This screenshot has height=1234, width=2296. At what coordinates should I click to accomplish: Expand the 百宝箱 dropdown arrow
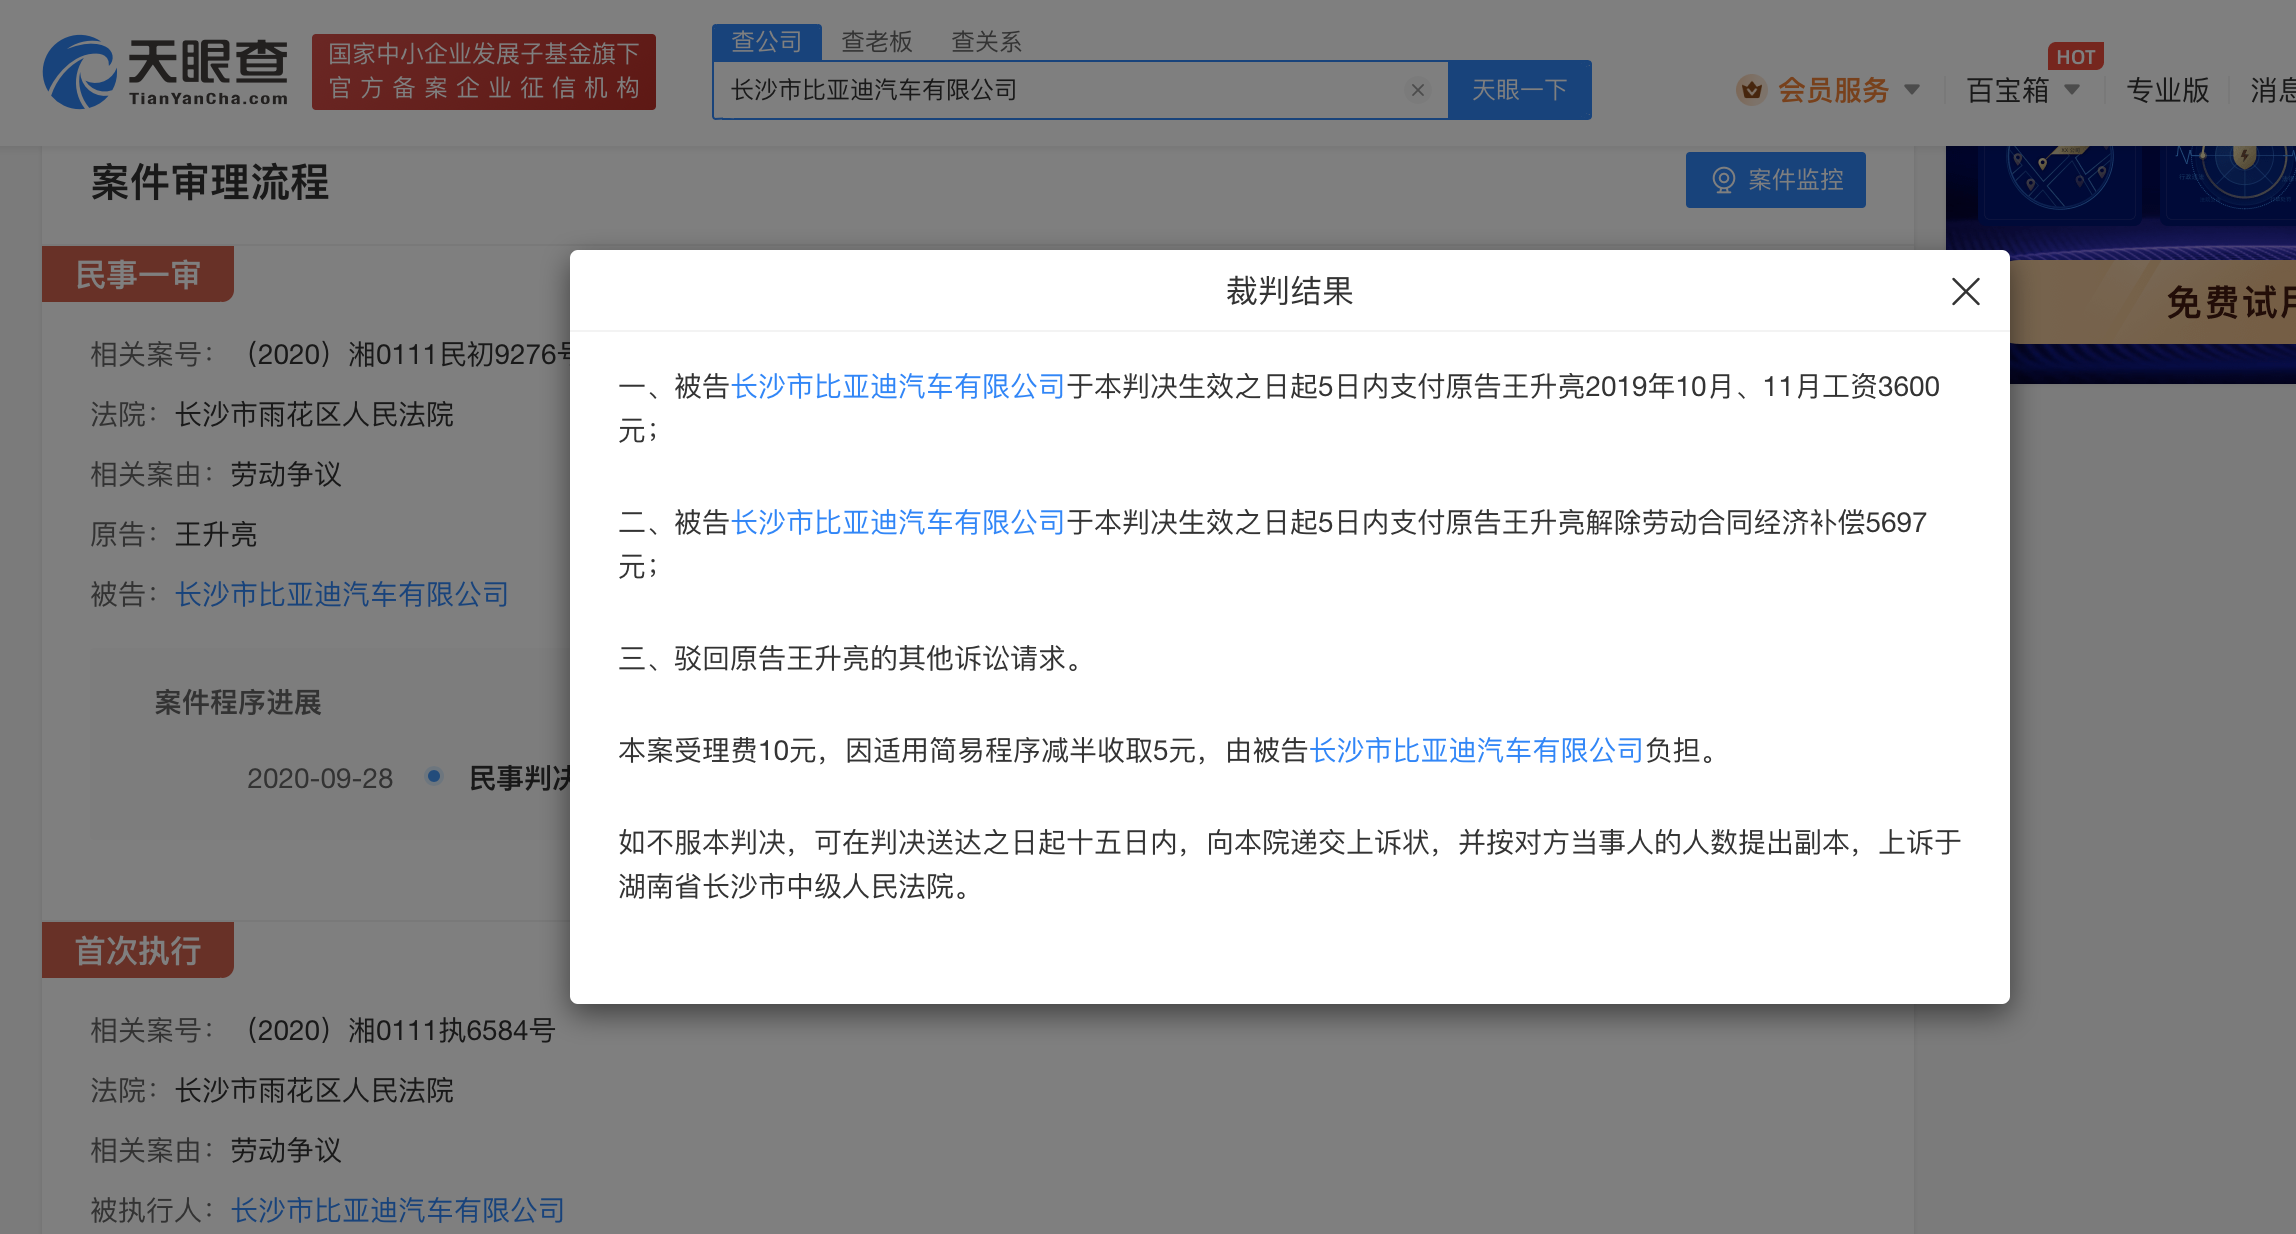[2072, 90]
